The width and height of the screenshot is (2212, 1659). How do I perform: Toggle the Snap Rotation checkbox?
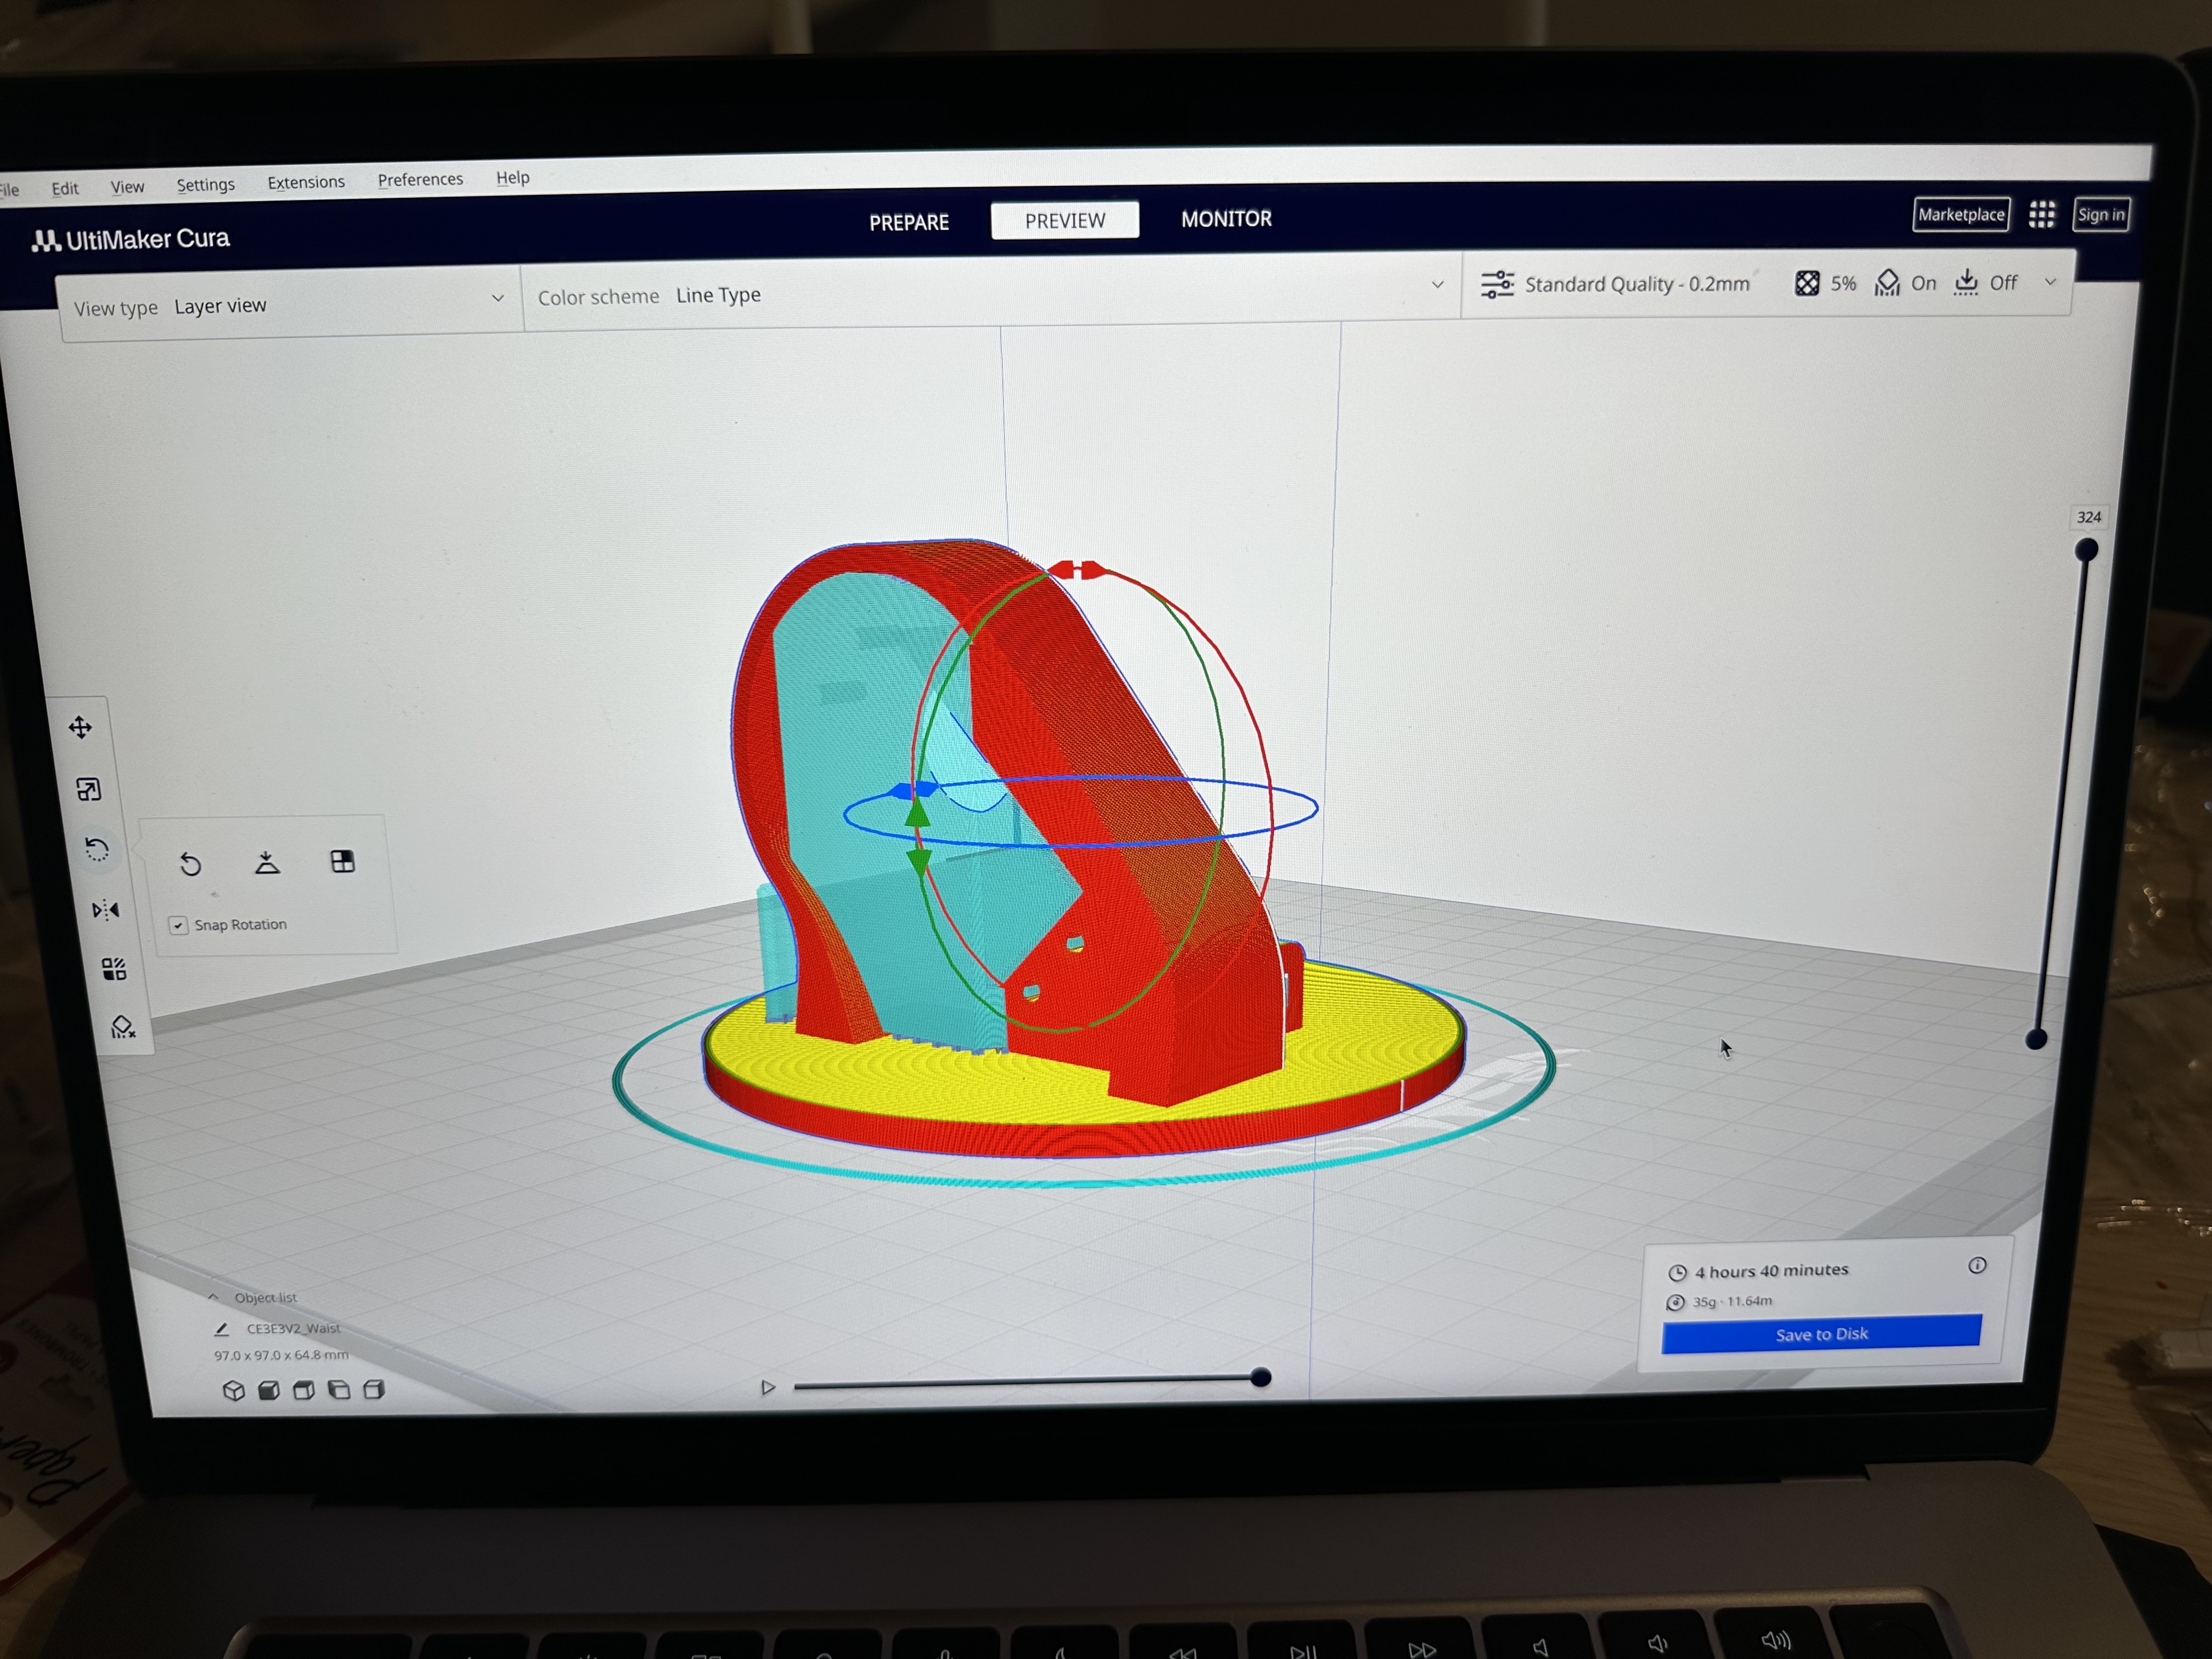178,926
